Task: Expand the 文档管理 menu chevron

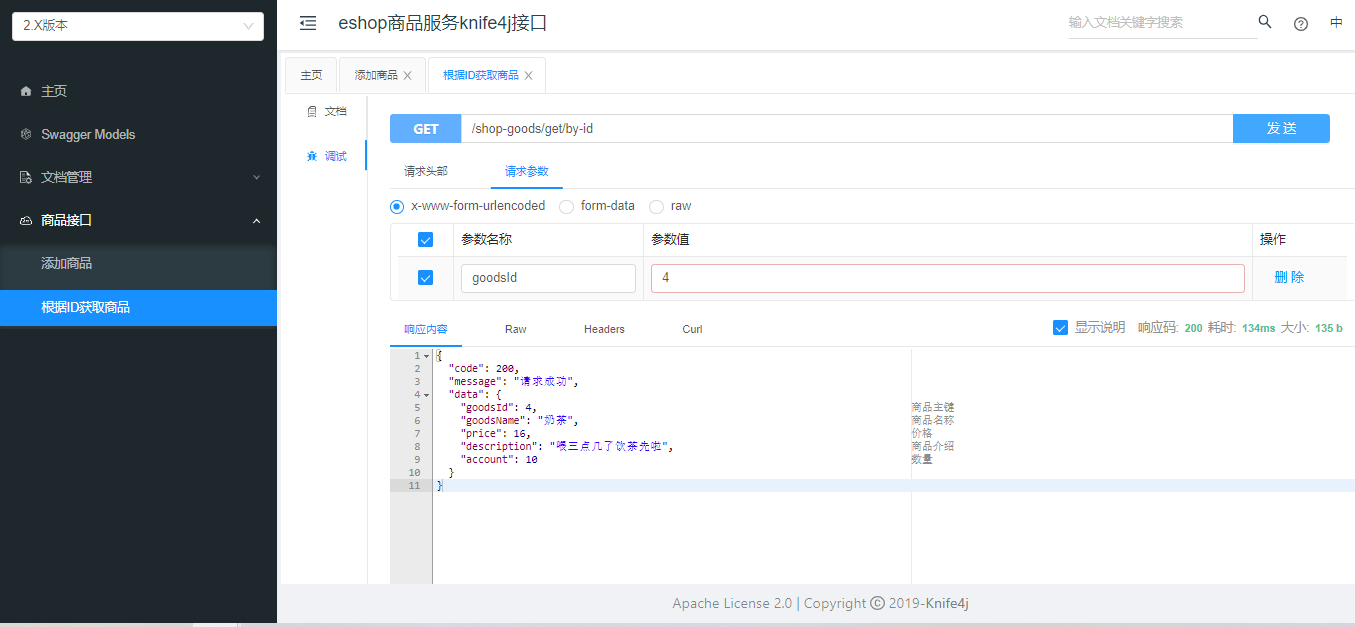Action: (256, 177)
